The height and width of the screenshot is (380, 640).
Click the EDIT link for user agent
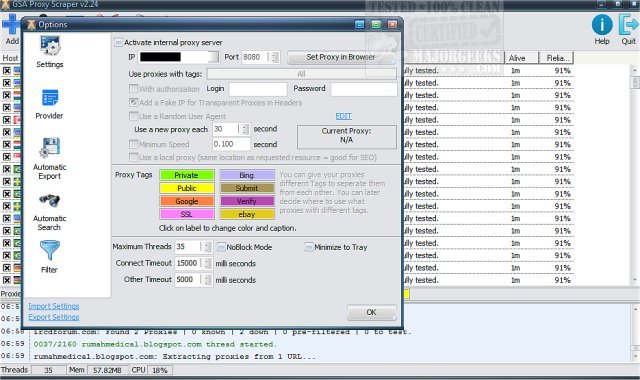pos(343,116)
